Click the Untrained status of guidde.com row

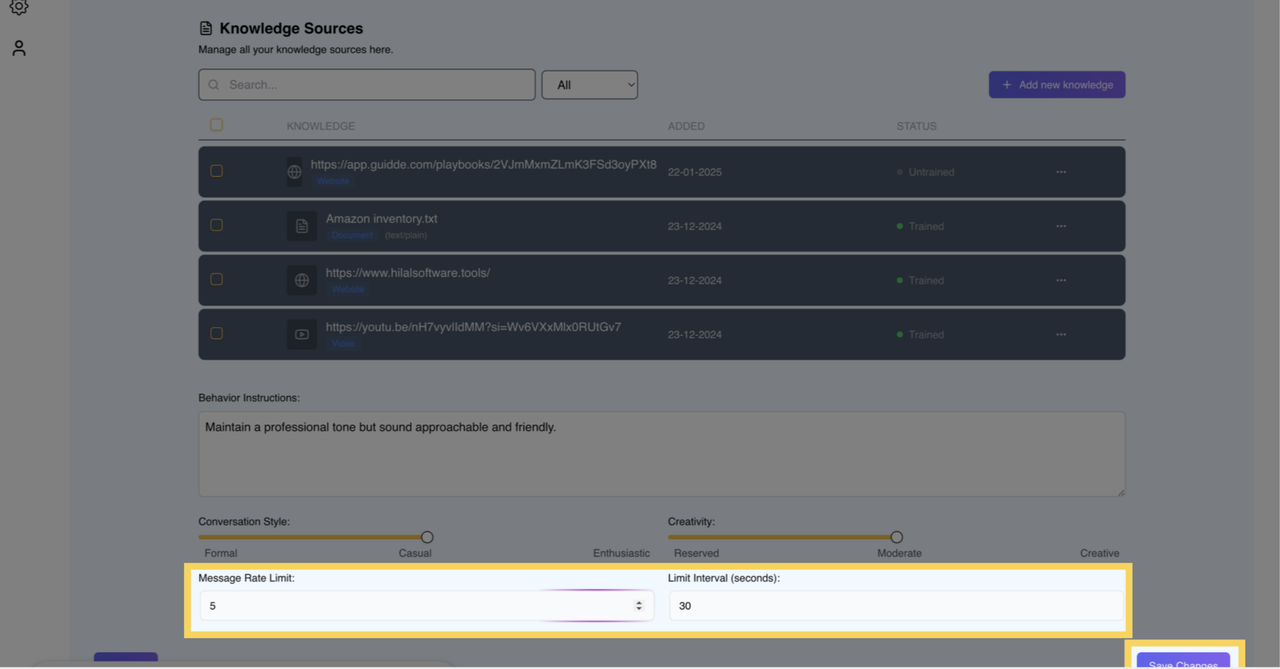coord(926,172)
